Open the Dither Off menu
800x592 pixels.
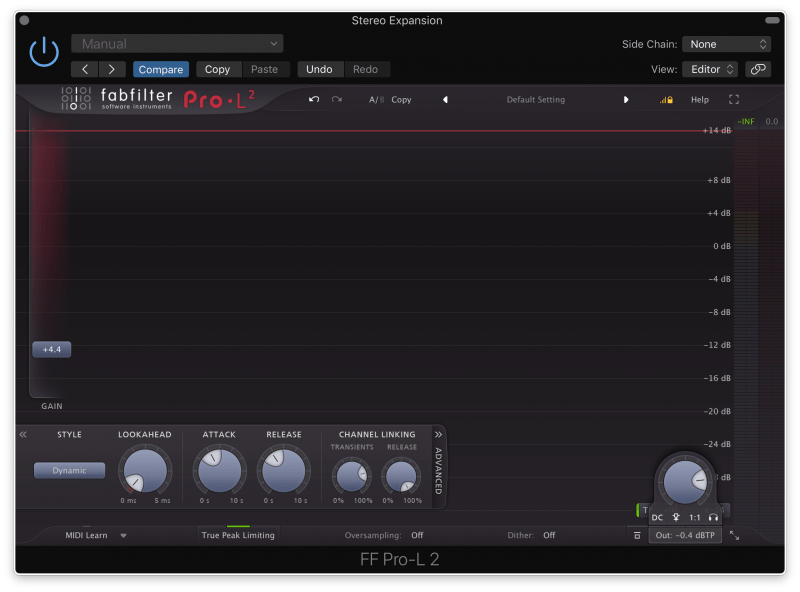pos(549,535)
